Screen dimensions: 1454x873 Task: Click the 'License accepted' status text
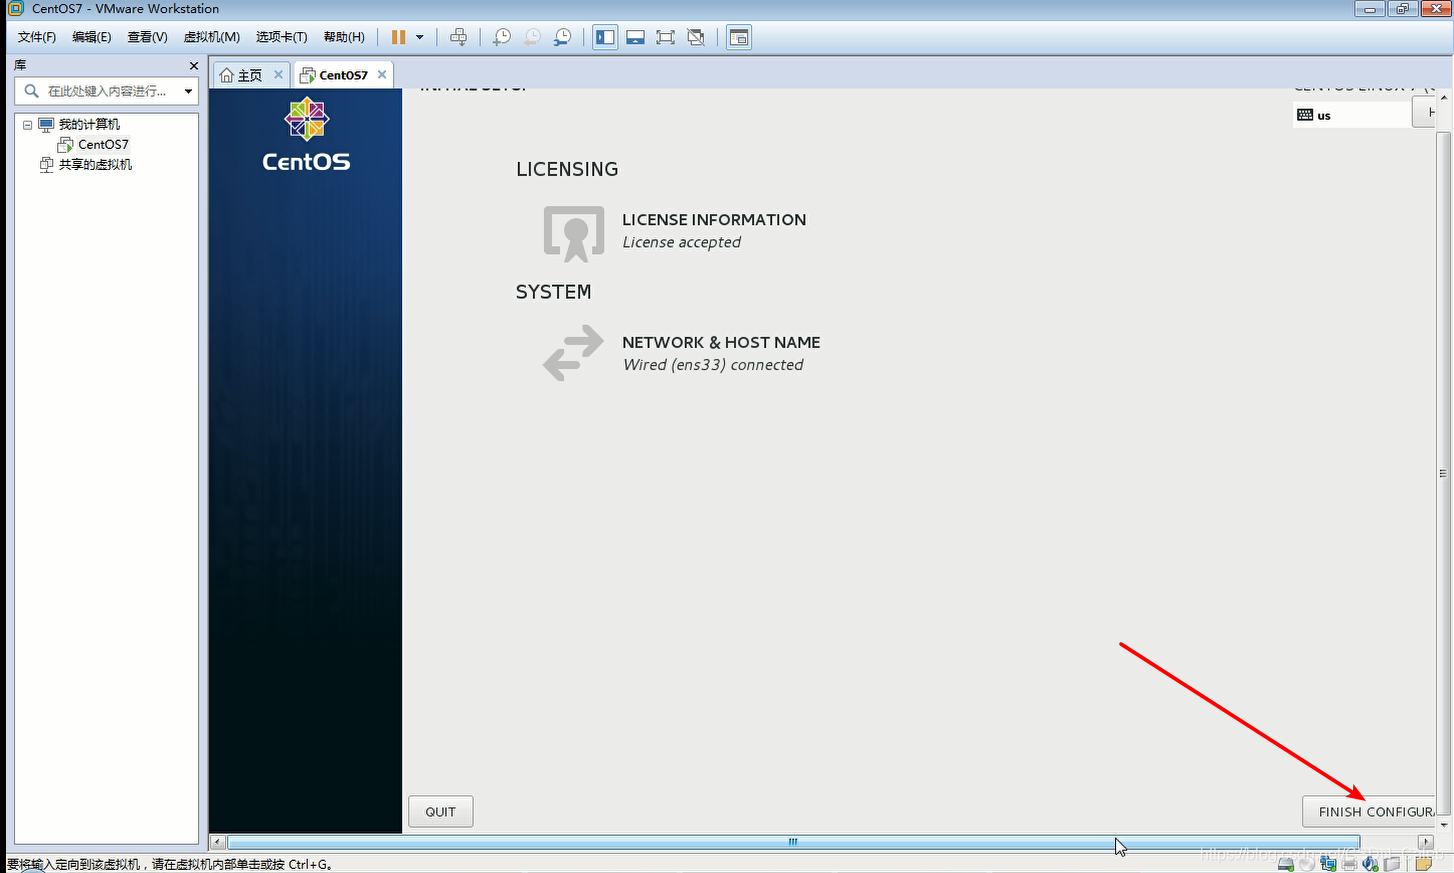(682, 242)
